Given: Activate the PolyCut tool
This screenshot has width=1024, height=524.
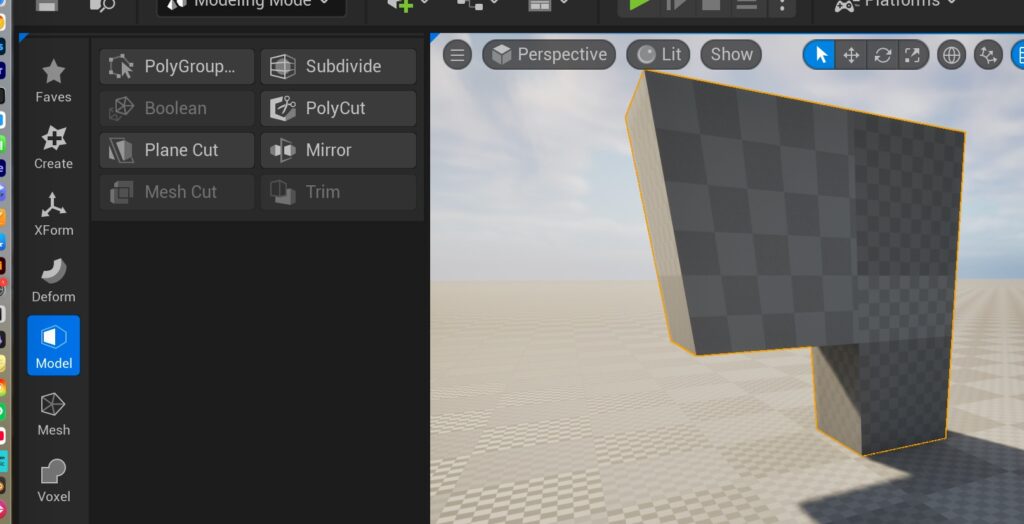Looking at the screenshot, I should (338, 108).
